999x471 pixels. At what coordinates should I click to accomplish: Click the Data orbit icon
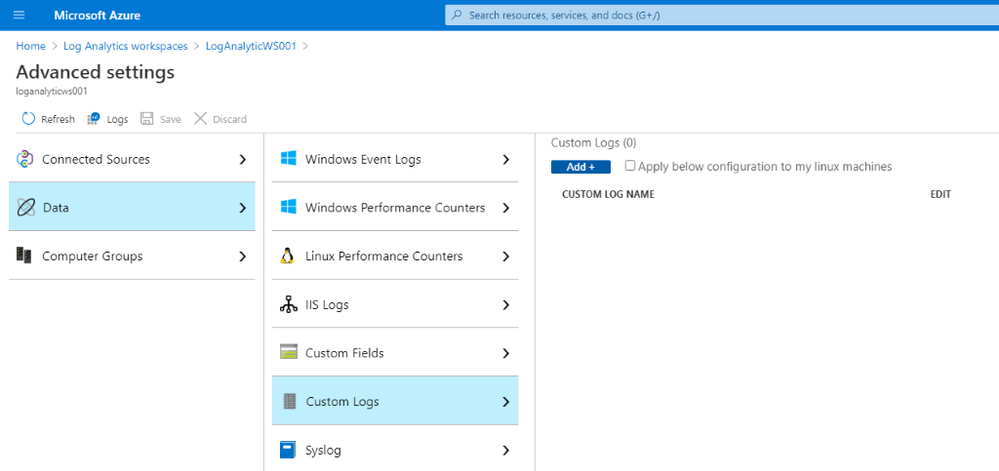pos(25,208)
